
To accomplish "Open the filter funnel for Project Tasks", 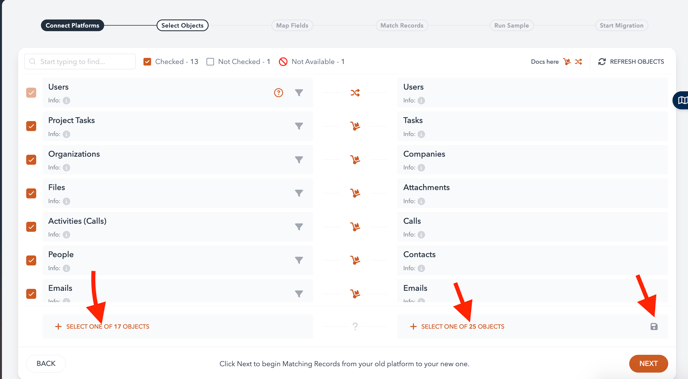I will point(299,126).
